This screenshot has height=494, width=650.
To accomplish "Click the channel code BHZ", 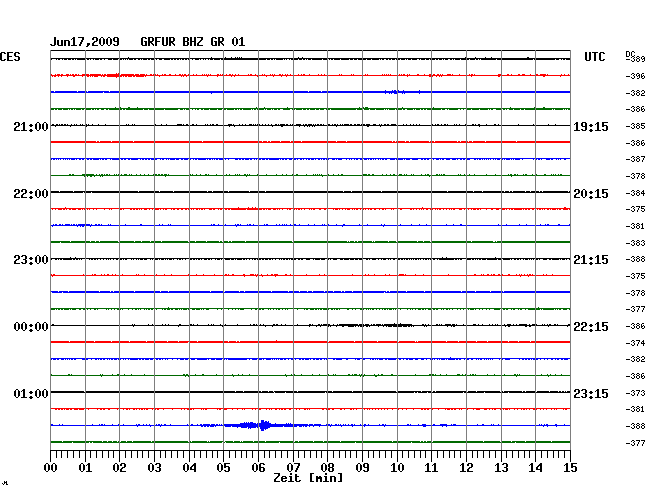I will click(x=193, y=42).
